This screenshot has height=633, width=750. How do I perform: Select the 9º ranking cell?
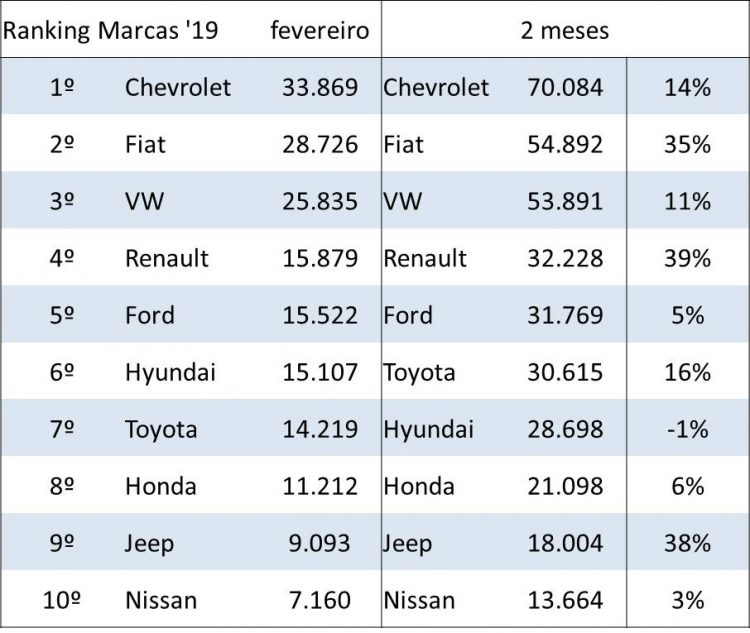click(62, 543)
